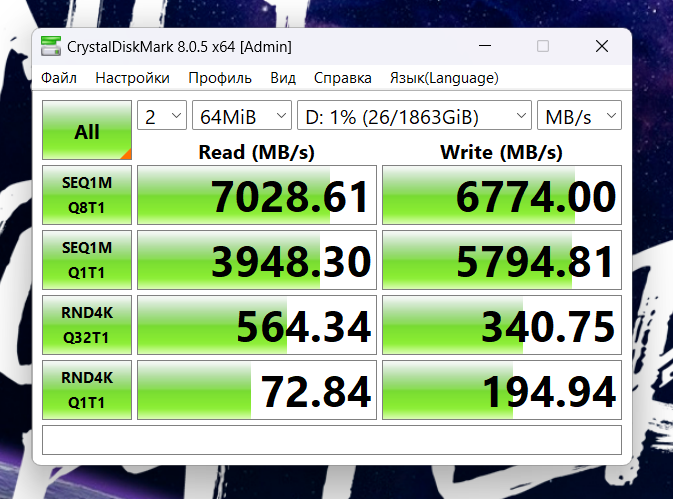Select the 7028.61 read result
The height and width of the screenshot is (499, 673).
pos(257,195)
